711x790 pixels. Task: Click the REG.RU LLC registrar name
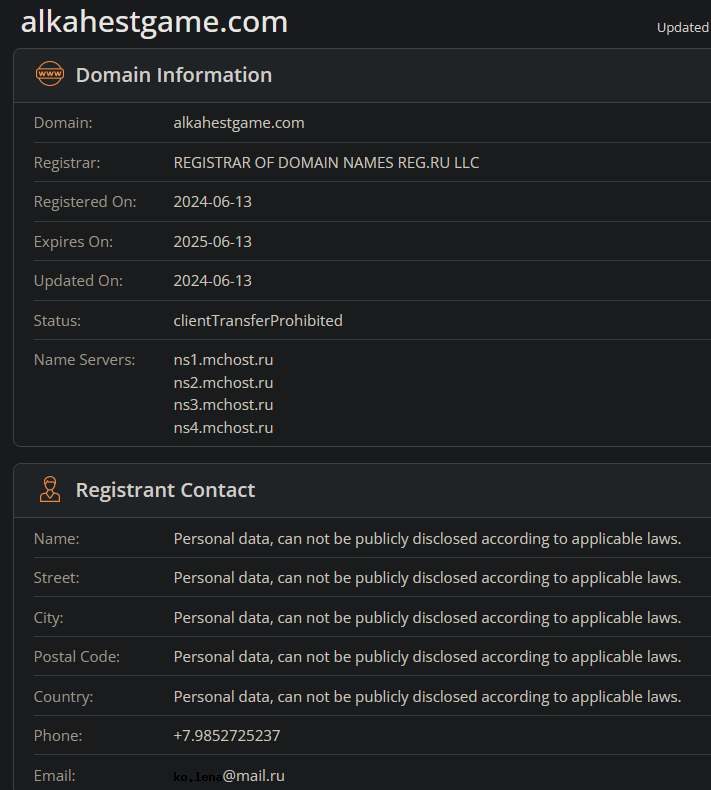coord(326,162)
